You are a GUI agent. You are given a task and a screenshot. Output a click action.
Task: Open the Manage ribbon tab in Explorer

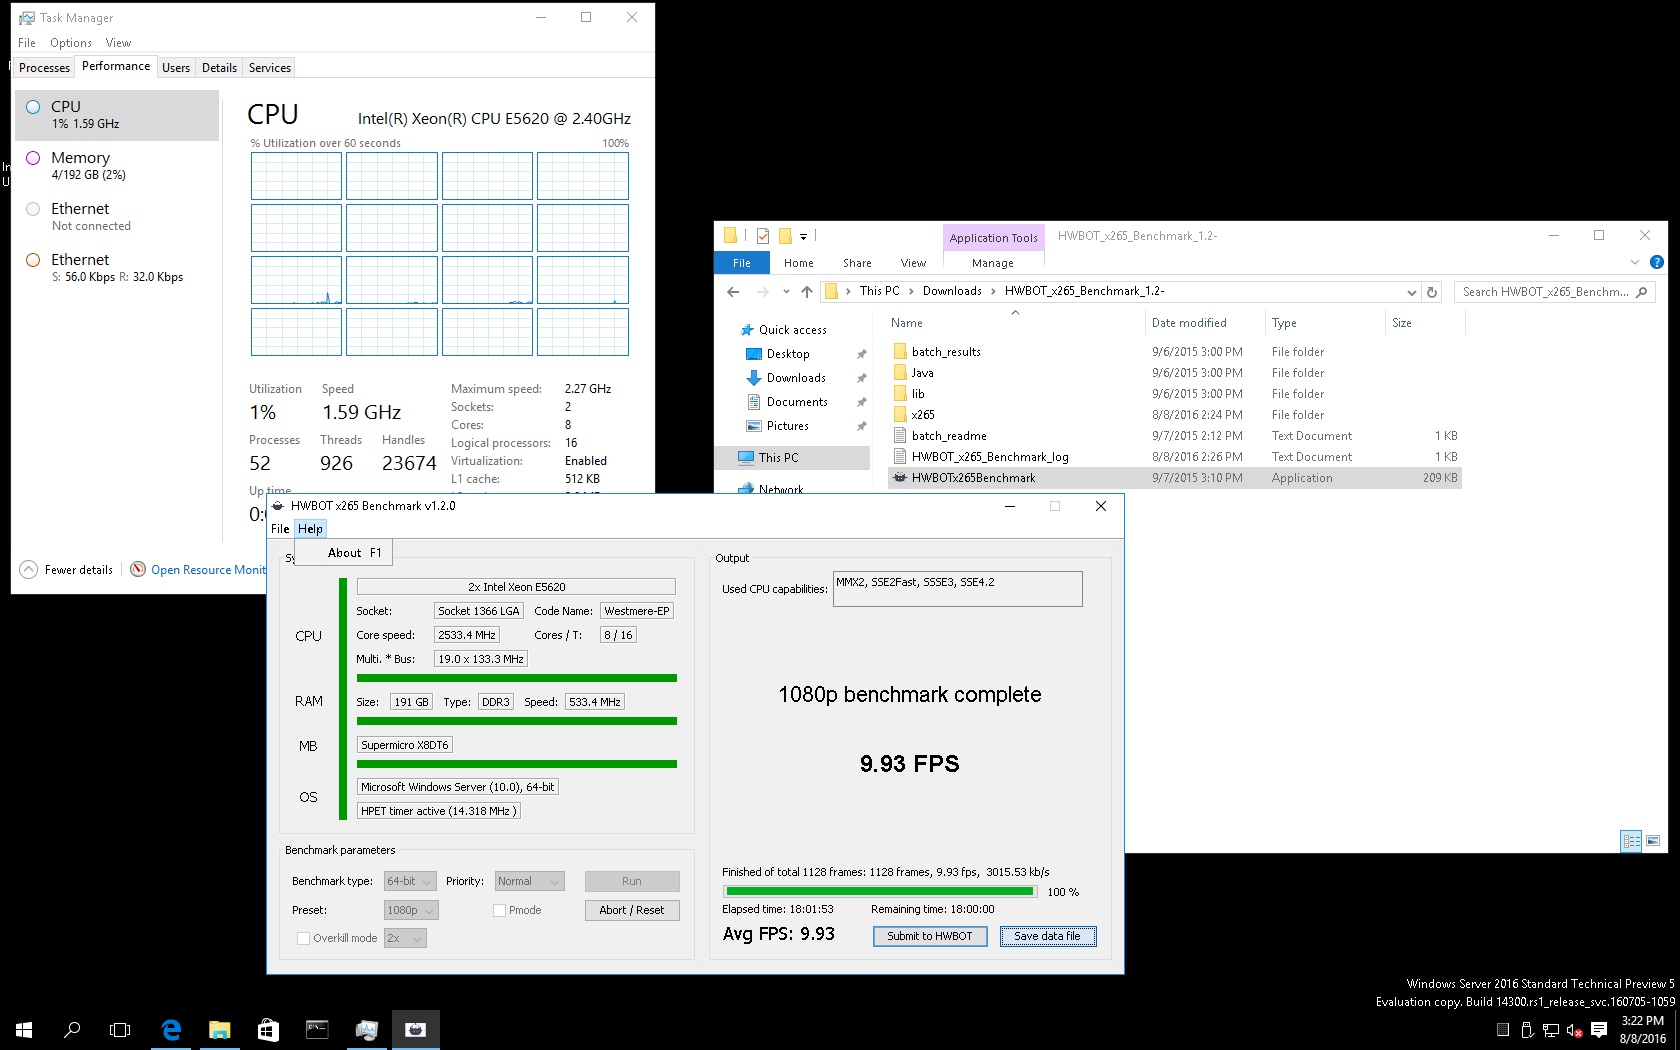click(x=993, y=263)
